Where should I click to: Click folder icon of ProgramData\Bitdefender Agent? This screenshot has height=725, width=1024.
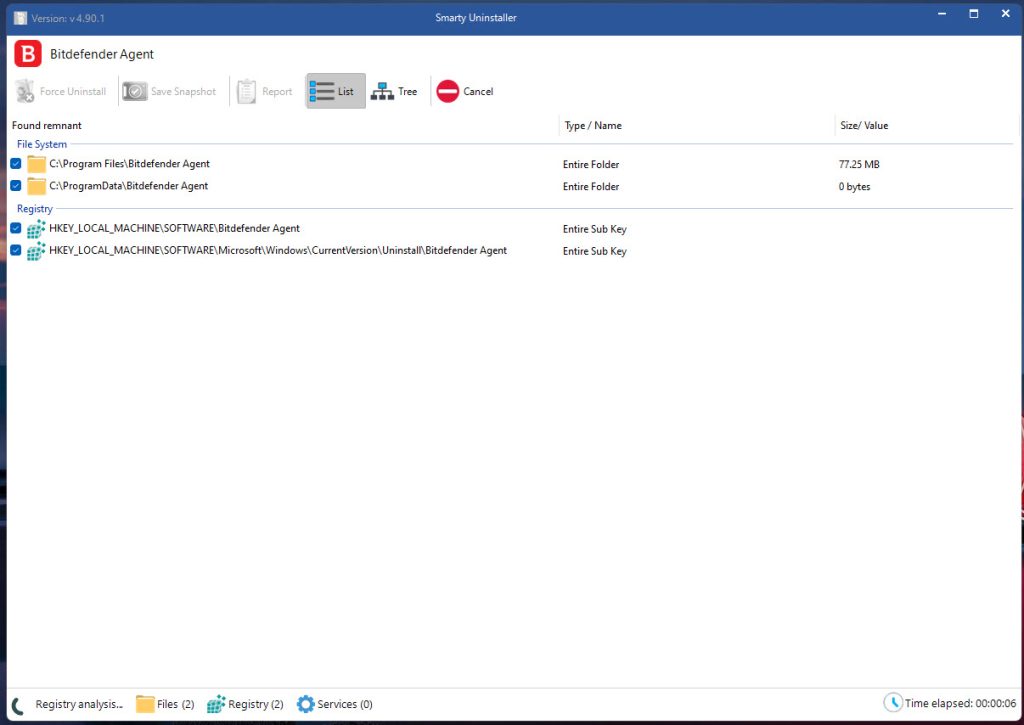(37, 187)
